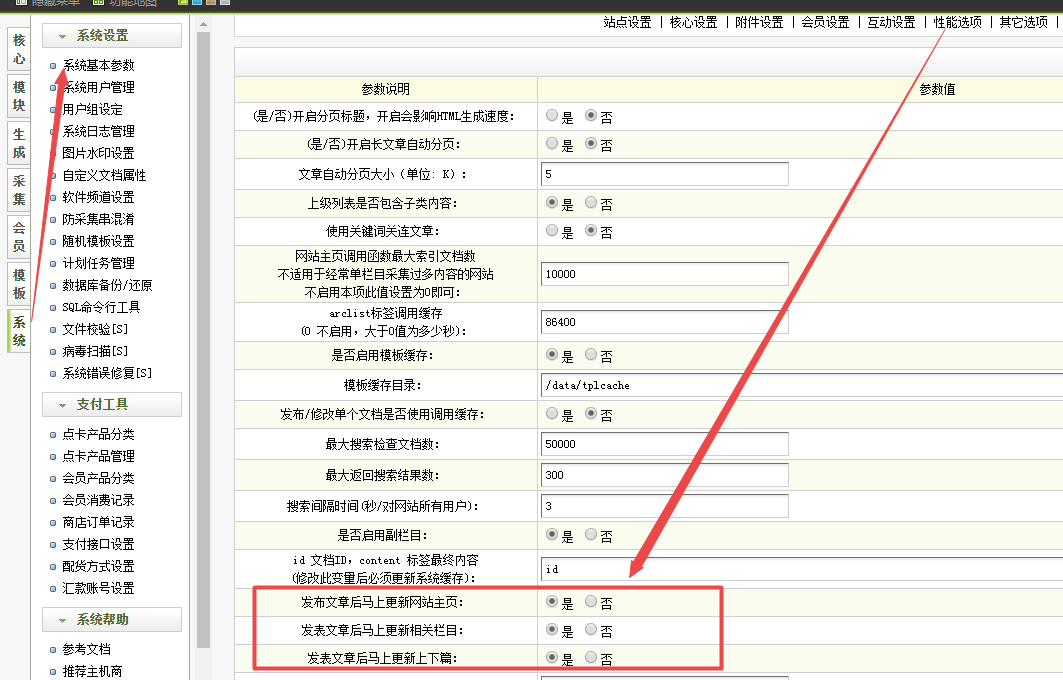Open 系统错误修复[S] menu link
This screenshot has width=1063, height=680.
coord(107,373)
